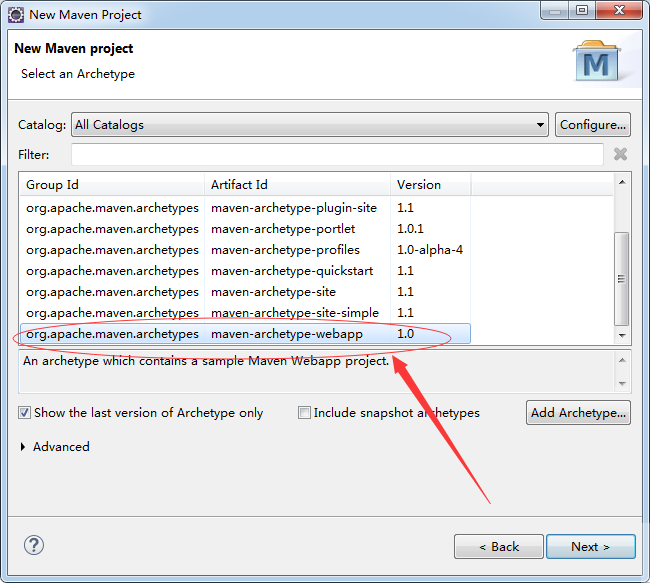Enable Include snapshot archetypes checkbox

(304, 413)
